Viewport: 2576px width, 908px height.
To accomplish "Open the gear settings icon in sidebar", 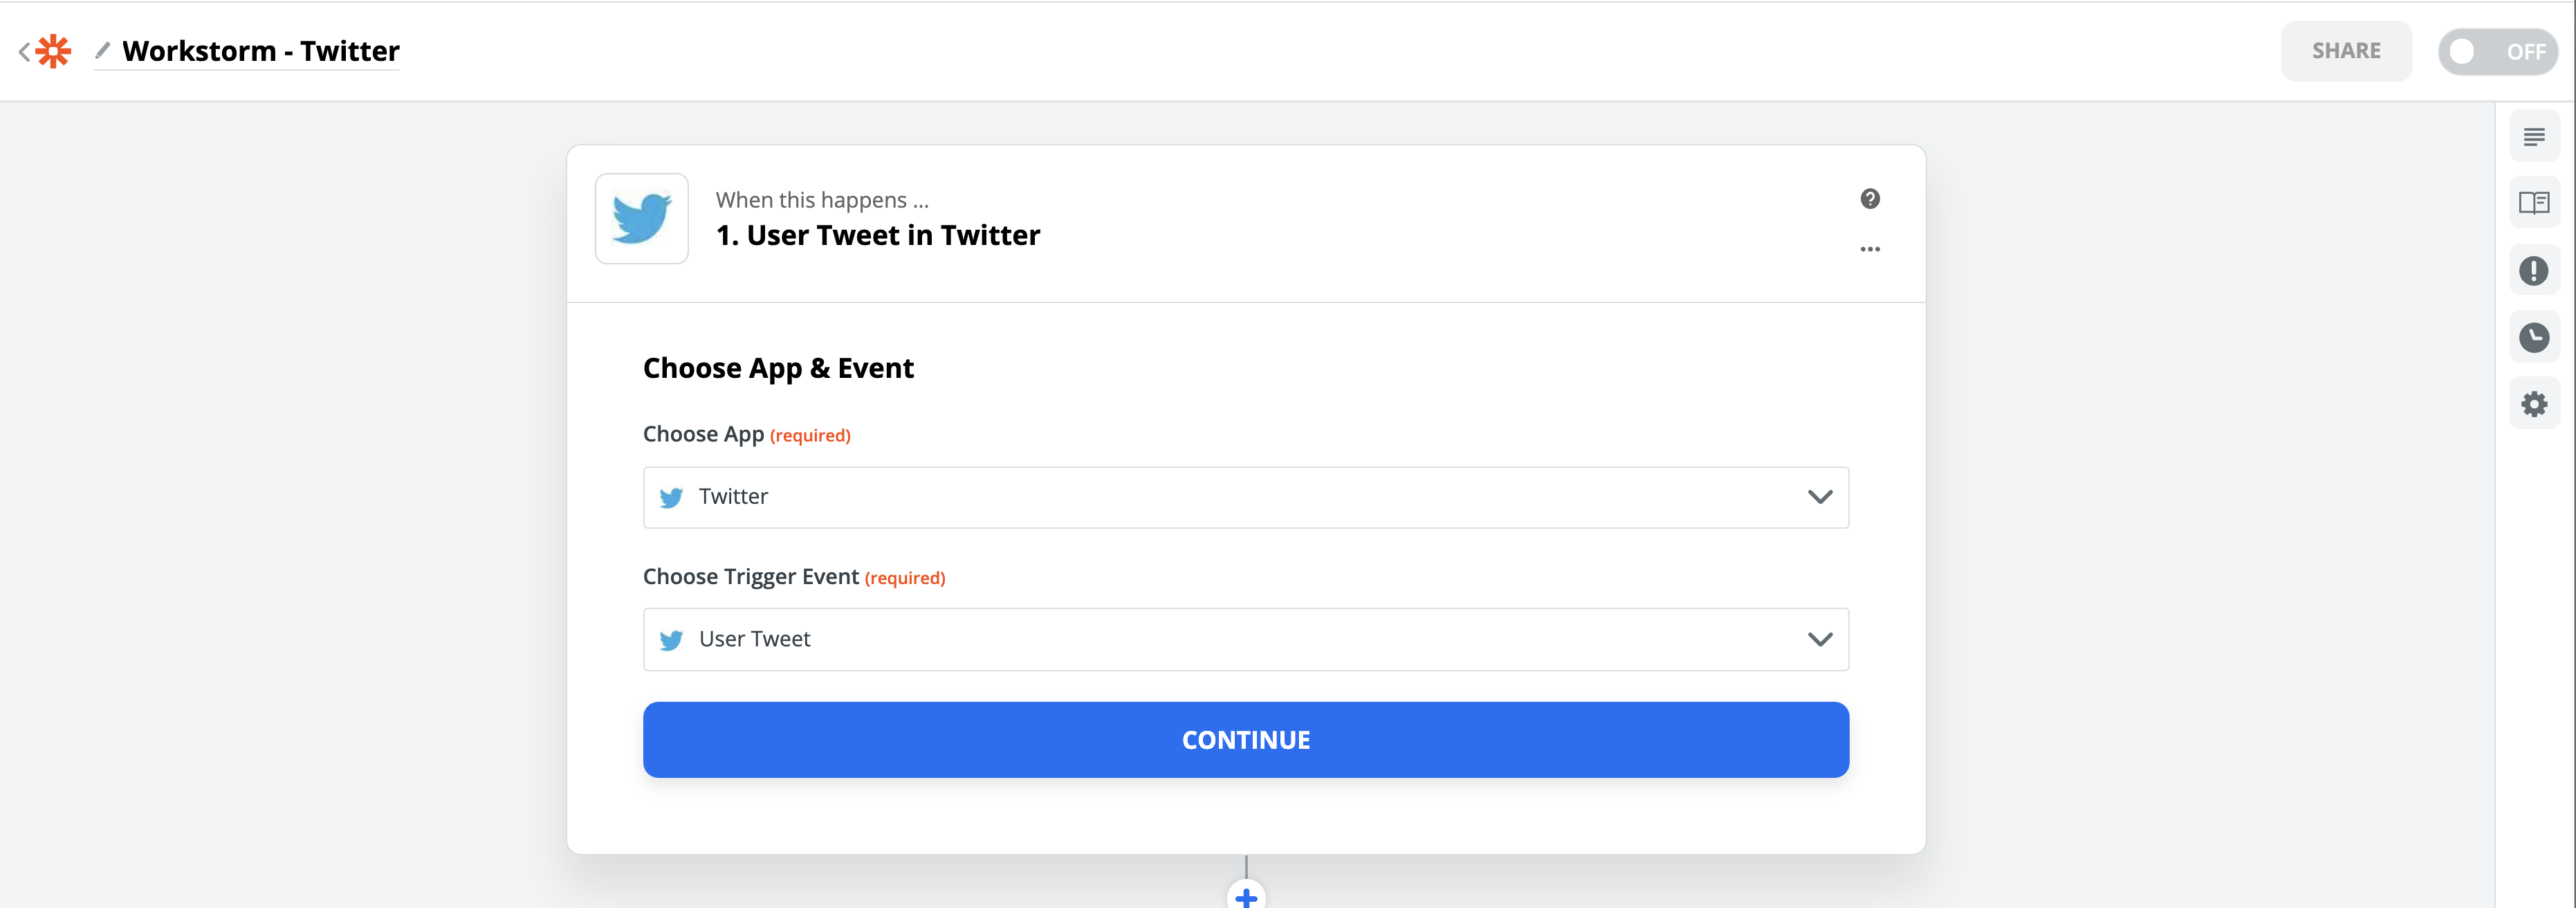I will pyautogui.click(x=2533, y=405).
